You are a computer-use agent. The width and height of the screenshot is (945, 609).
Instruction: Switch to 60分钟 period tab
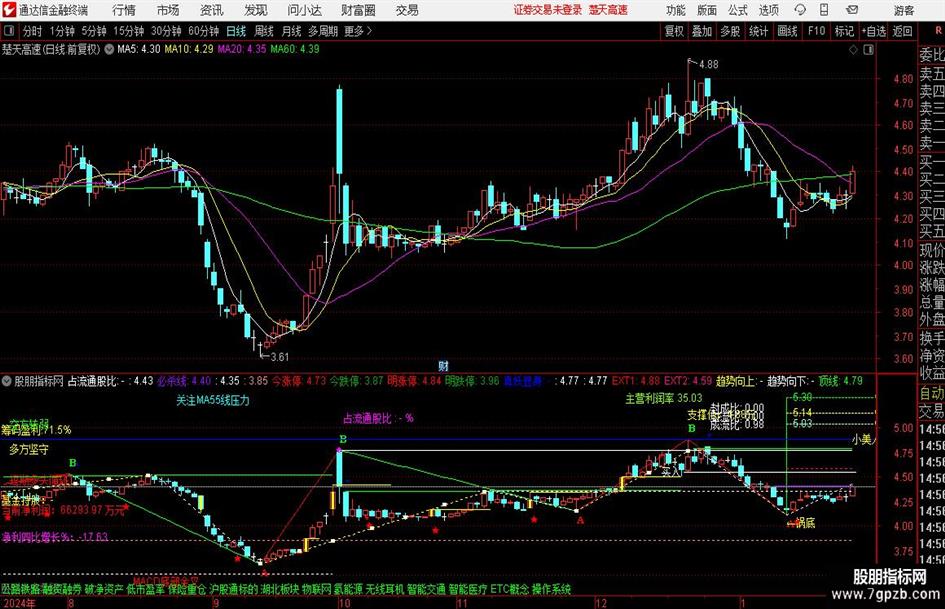(x=204, y=31)
